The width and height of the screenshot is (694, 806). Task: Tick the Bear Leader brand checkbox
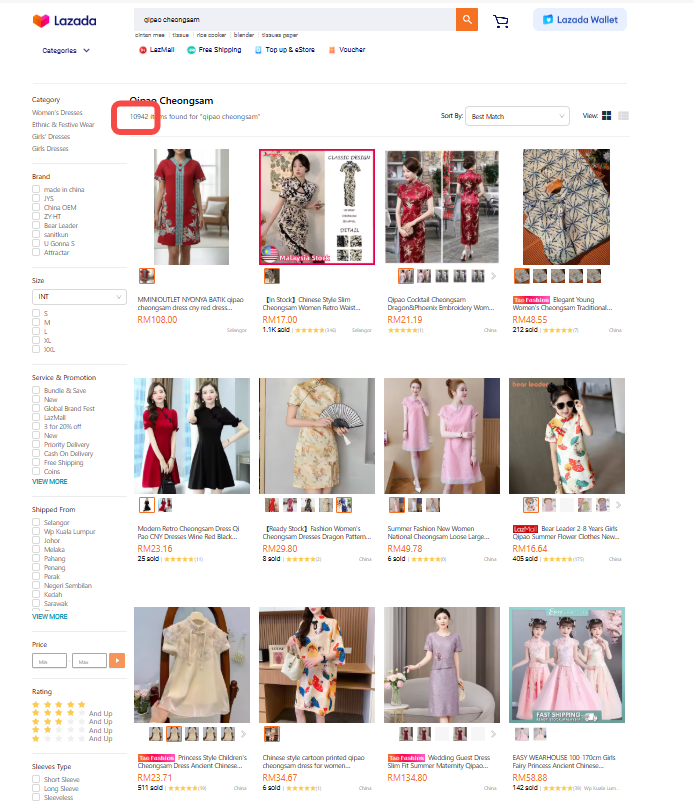click(x=36, y=226)
